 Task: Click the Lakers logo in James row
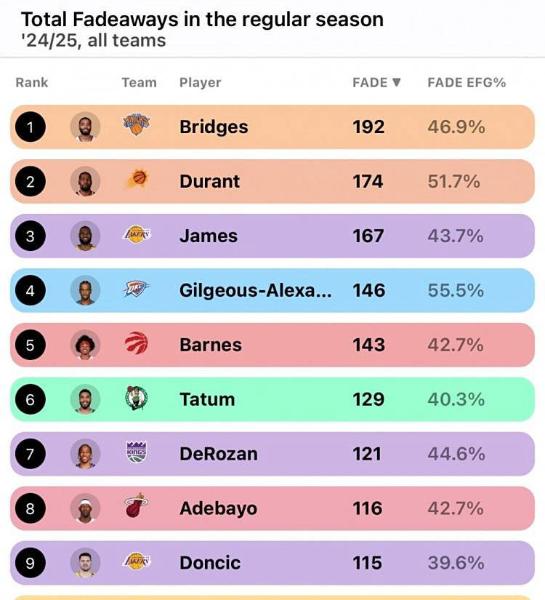coord(137,234)
